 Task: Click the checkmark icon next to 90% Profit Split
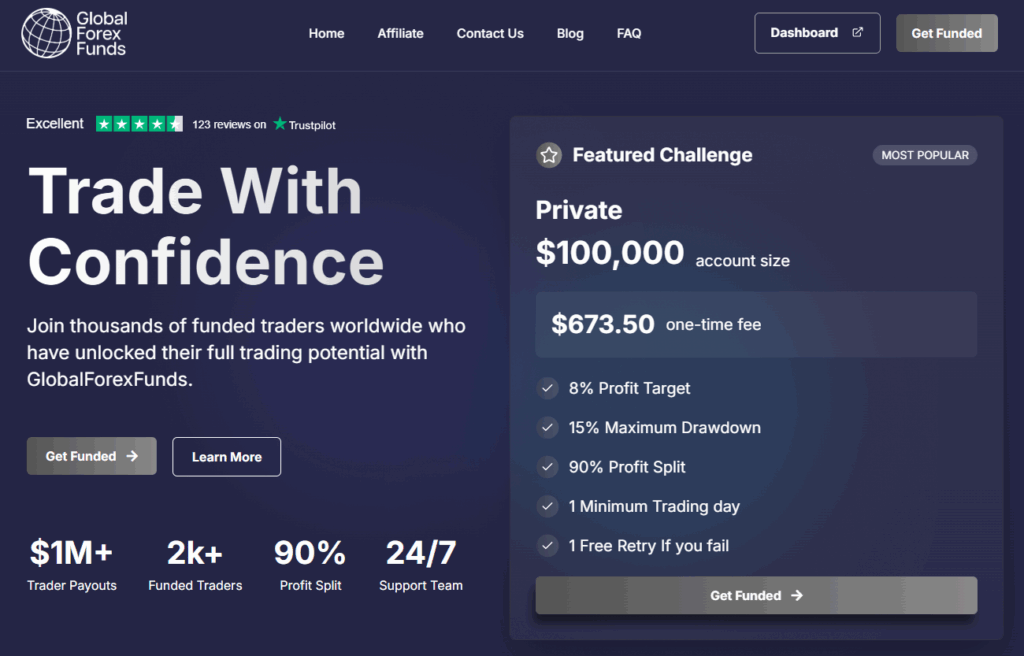547,467
